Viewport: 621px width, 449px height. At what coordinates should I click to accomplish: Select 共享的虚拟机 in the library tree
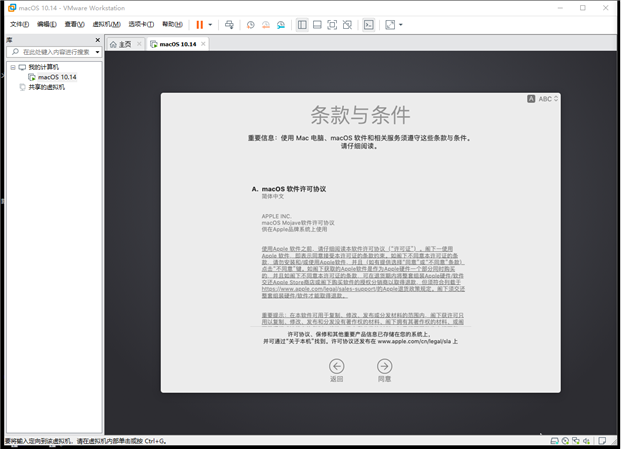coord(46,87)
